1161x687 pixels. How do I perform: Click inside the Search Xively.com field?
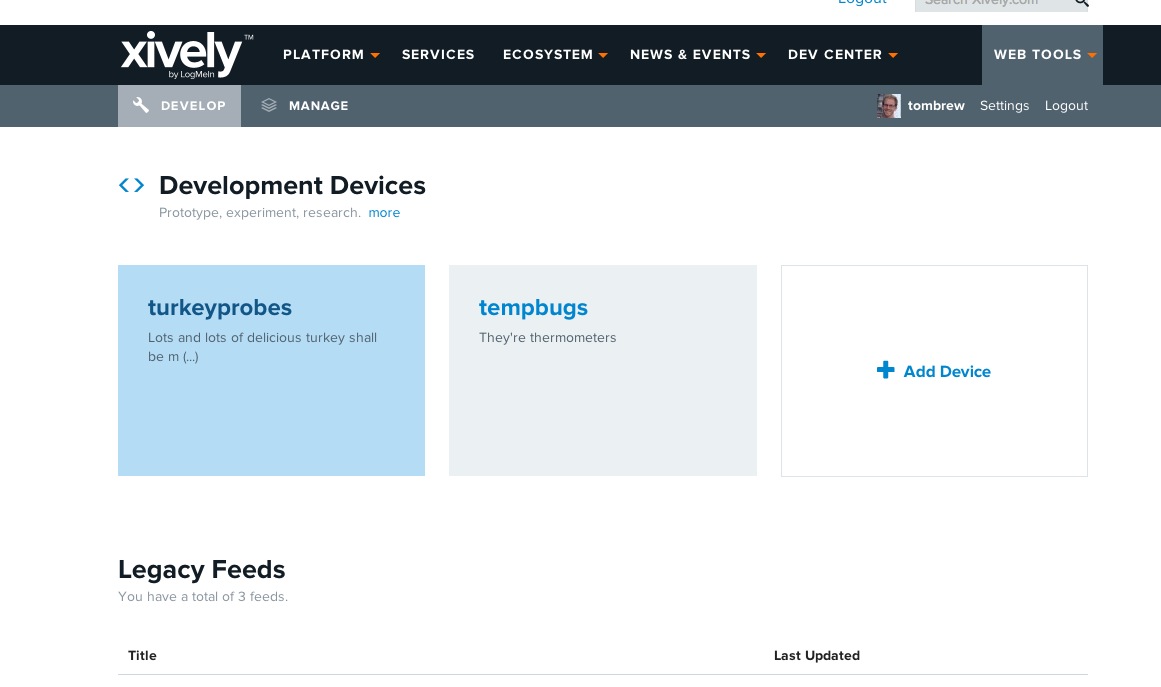[x=990, y=2]
